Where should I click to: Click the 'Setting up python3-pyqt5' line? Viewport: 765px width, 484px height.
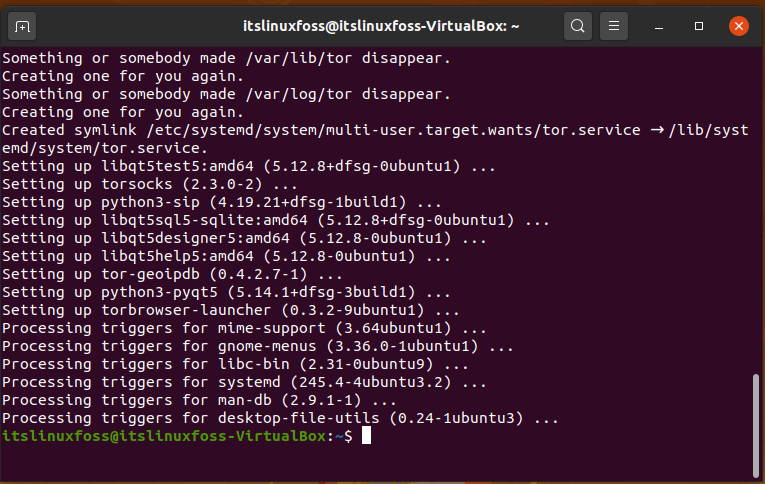(x=226, y=292)
